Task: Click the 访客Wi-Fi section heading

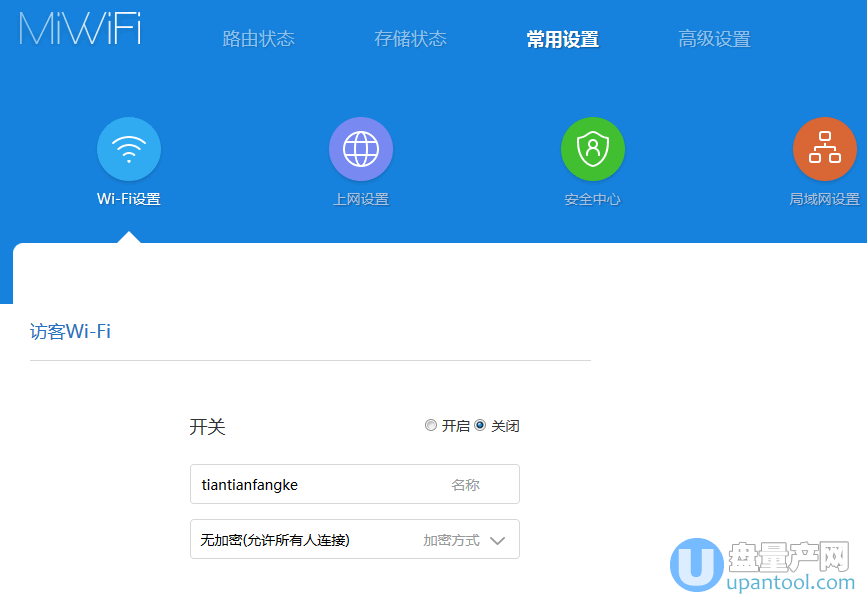Action: (x=70, y=331)
